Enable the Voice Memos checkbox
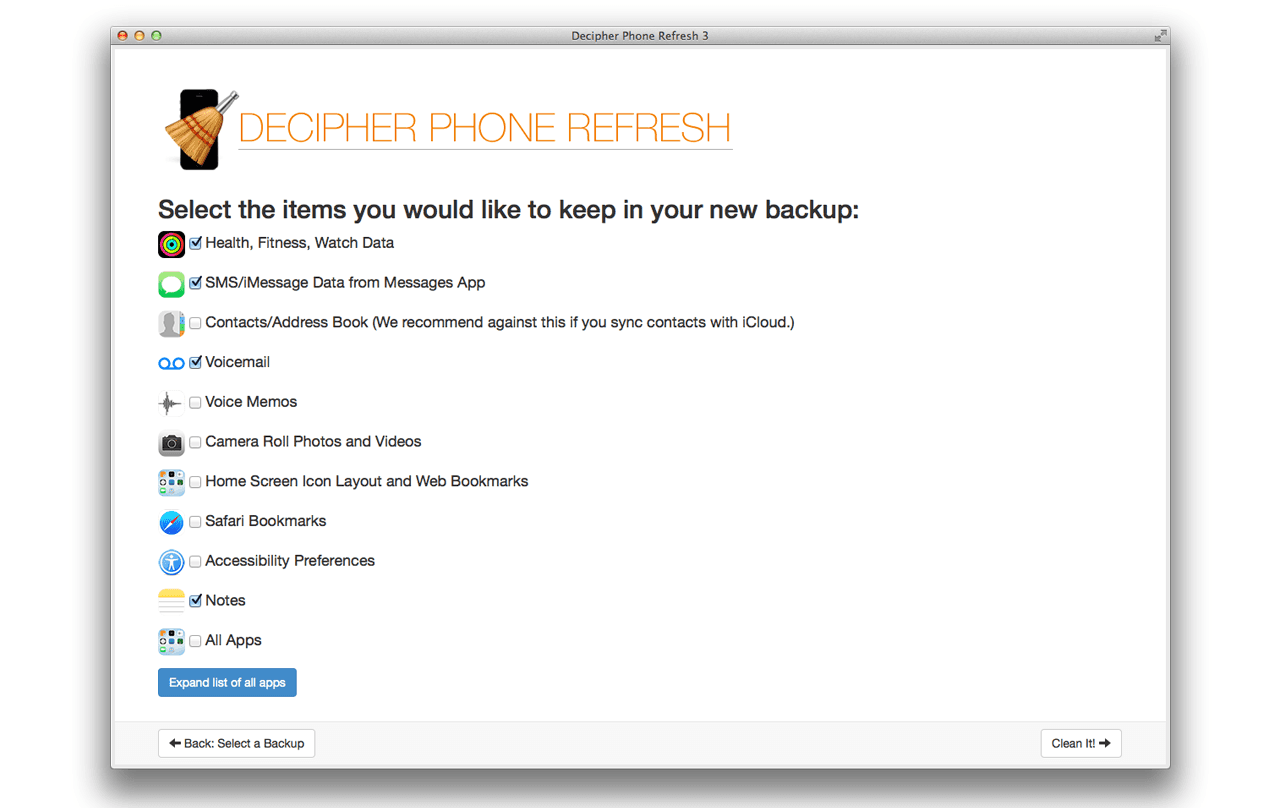Screen dimensions: 1270x808 [196, 403]
